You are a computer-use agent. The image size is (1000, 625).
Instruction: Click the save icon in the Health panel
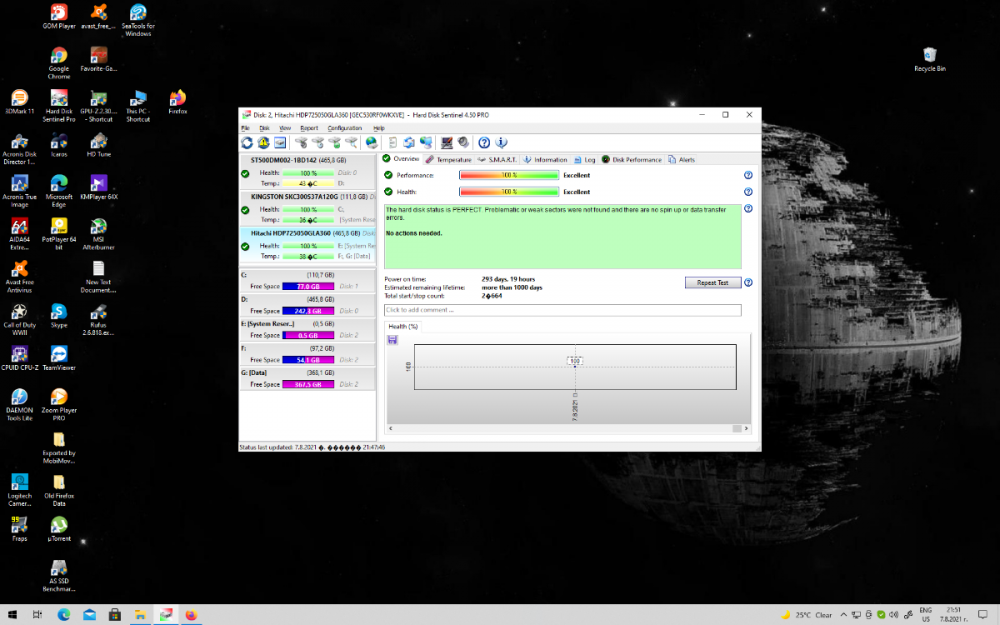[x=392, y=340]
